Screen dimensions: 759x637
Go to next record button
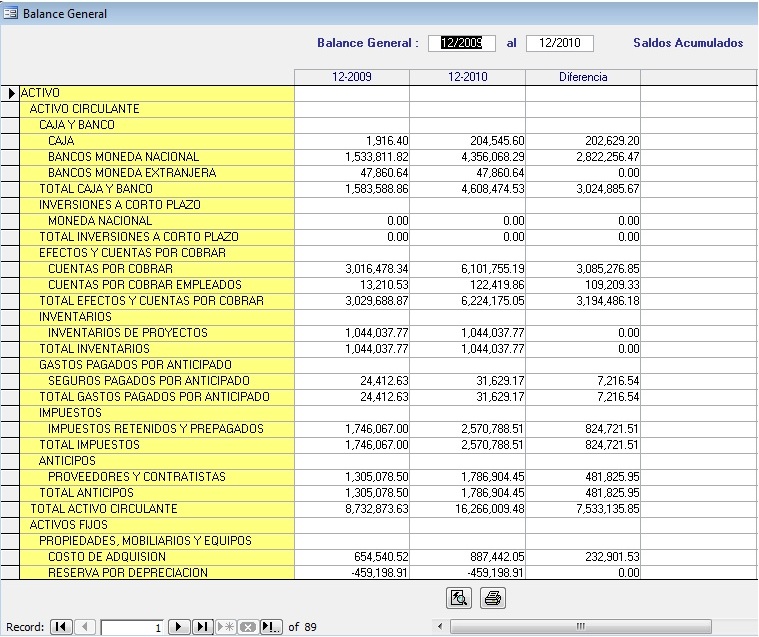pos(179,627)
